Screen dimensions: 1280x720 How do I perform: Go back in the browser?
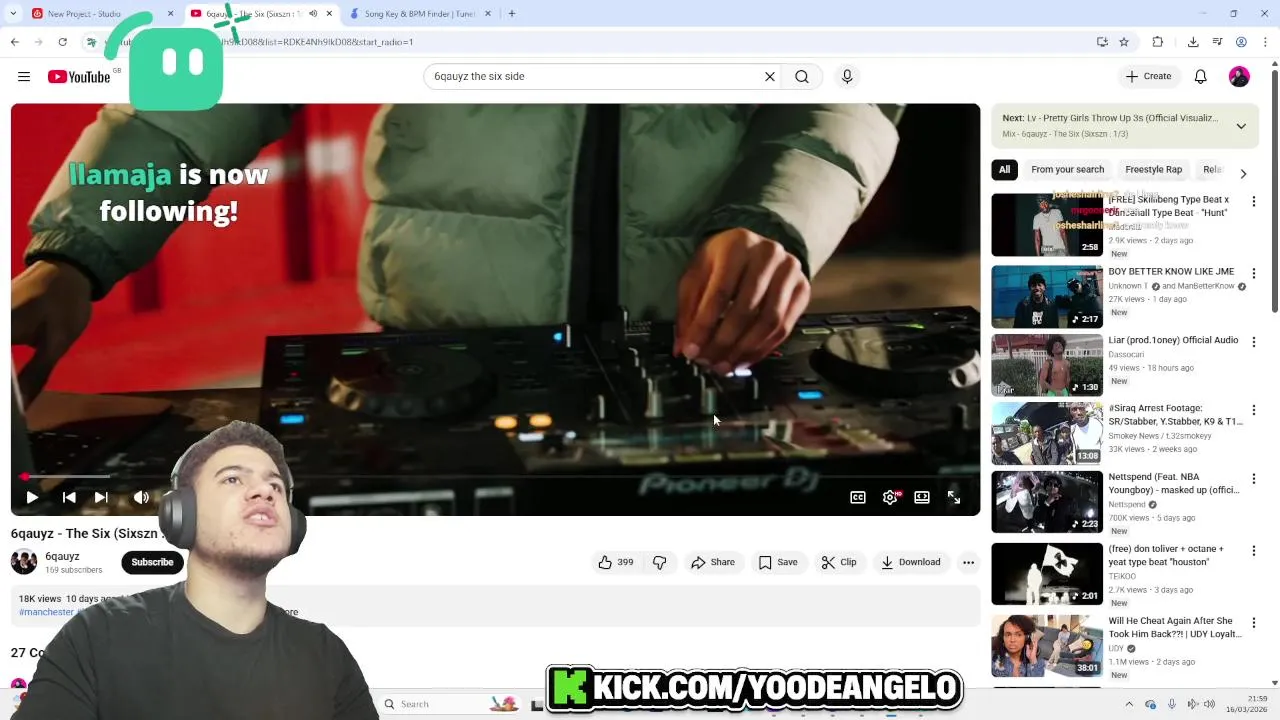pyautogui.click(x=15, y=42)
